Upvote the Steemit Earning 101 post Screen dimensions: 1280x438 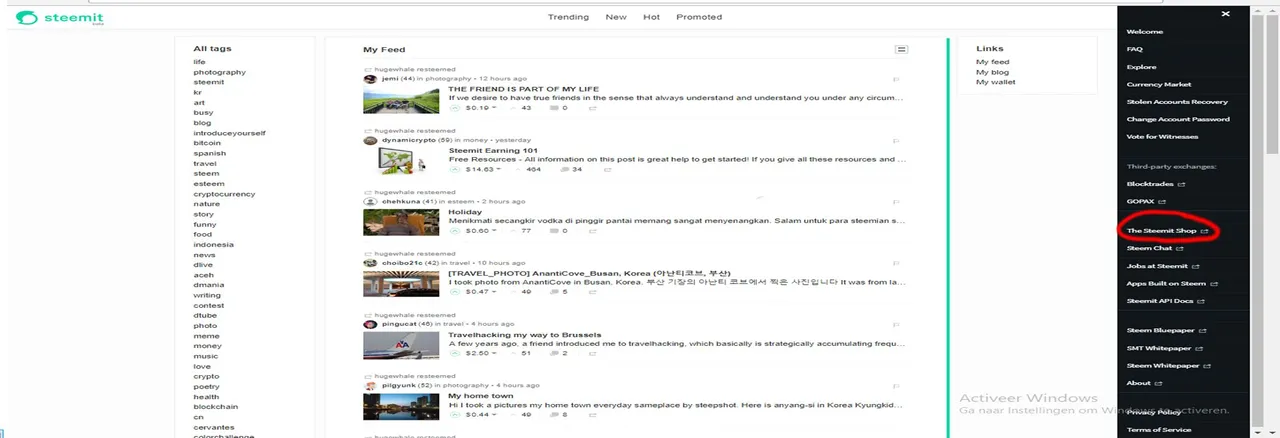[x=455, y=169]
